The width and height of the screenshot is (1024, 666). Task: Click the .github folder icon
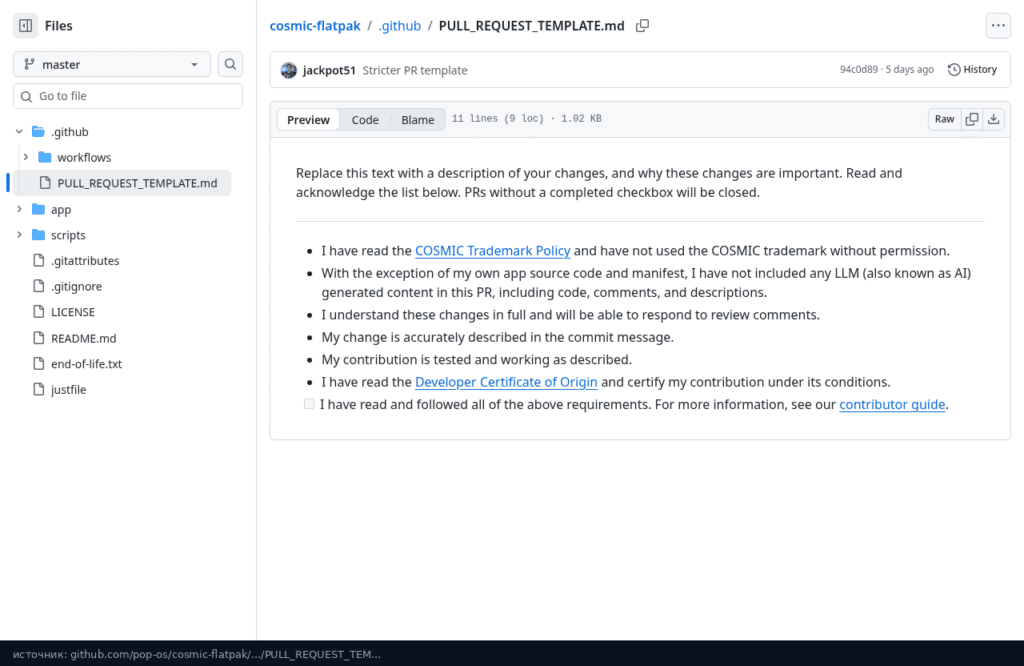[39, 132]
